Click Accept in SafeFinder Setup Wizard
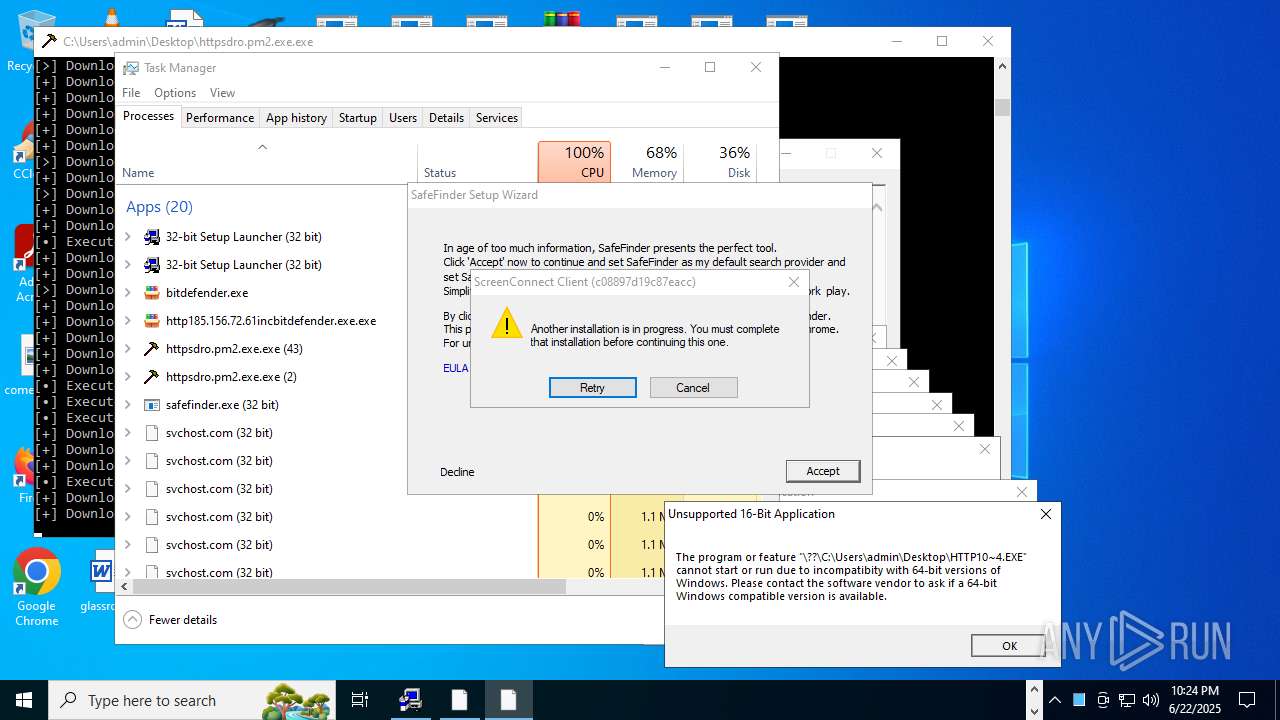This screenshot has width=1280, height=720. coord(823,471)
